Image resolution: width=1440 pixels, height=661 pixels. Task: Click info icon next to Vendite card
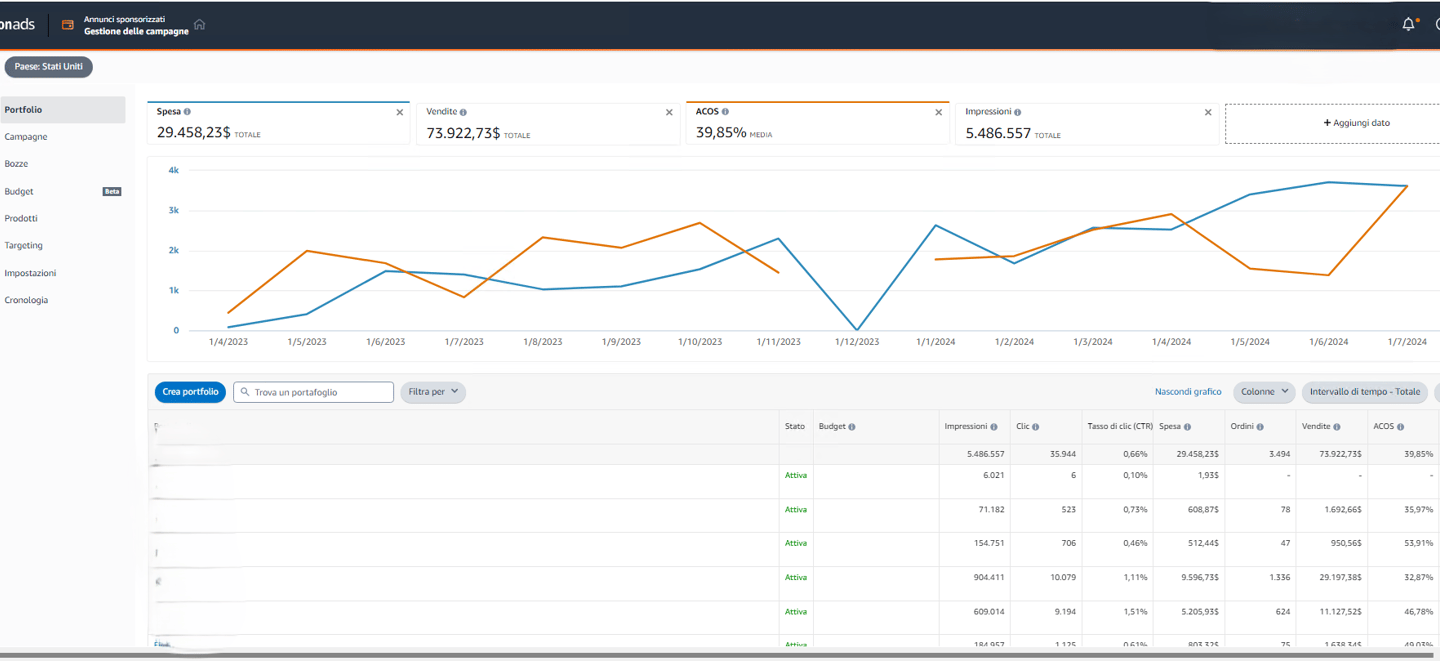point(463,112)
